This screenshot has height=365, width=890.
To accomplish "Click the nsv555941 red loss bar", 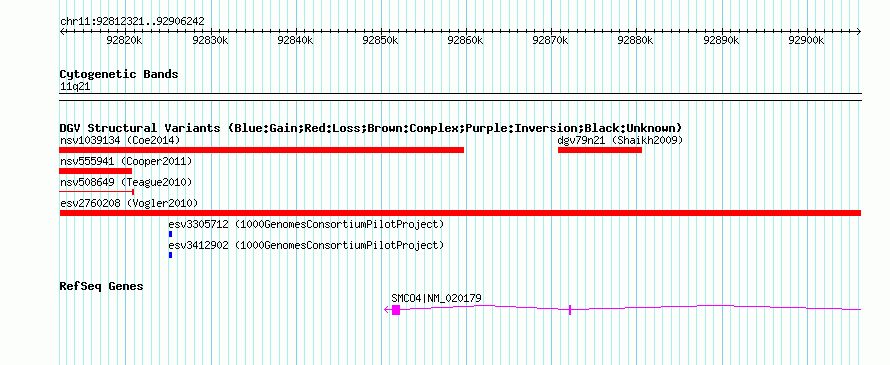I will [x=95, y=171].
